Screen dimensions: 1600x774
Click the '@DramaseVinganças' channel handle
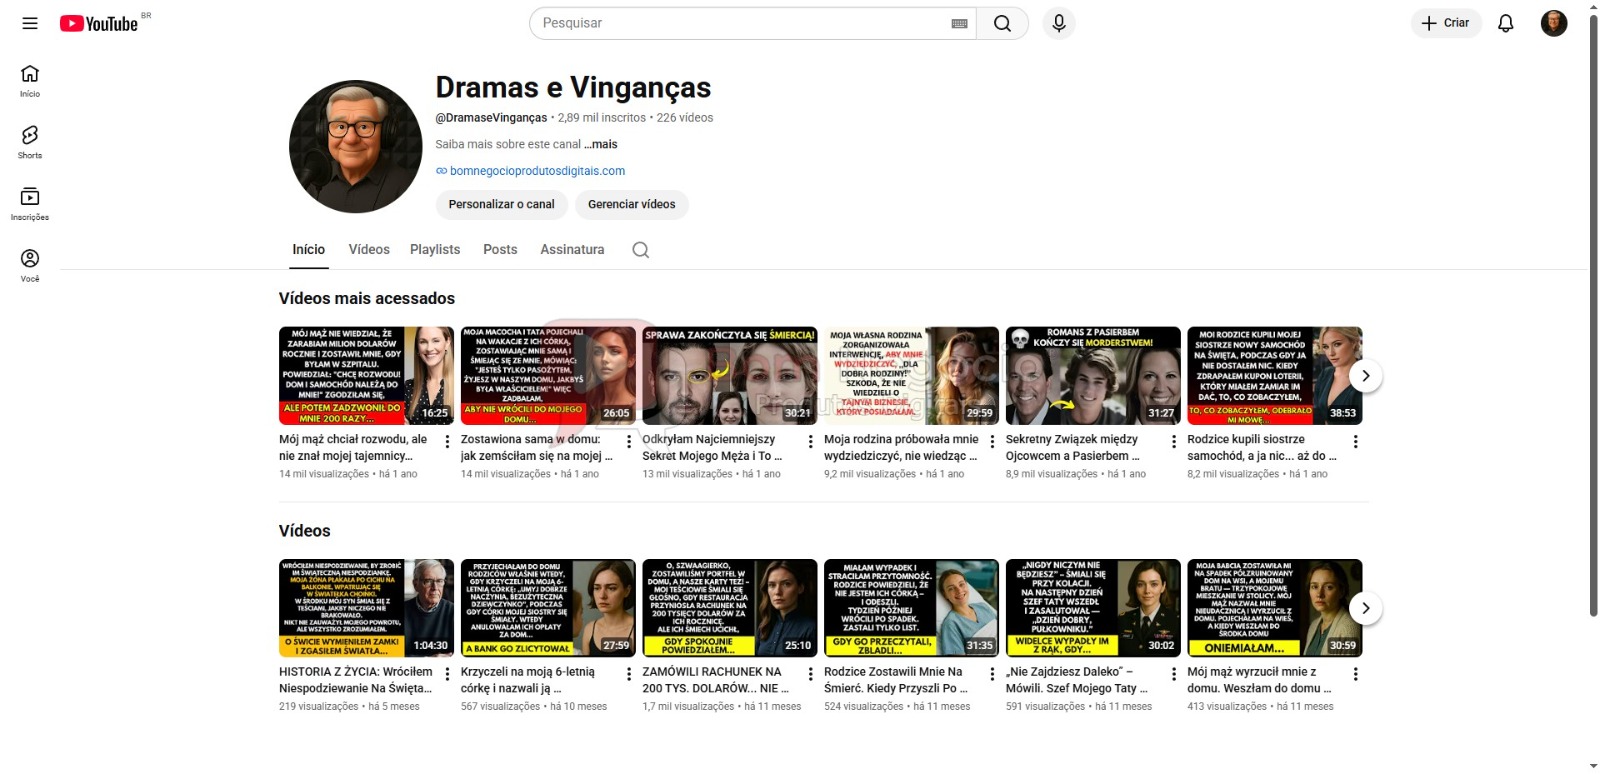pyautogui.click(x=491, y=118)
